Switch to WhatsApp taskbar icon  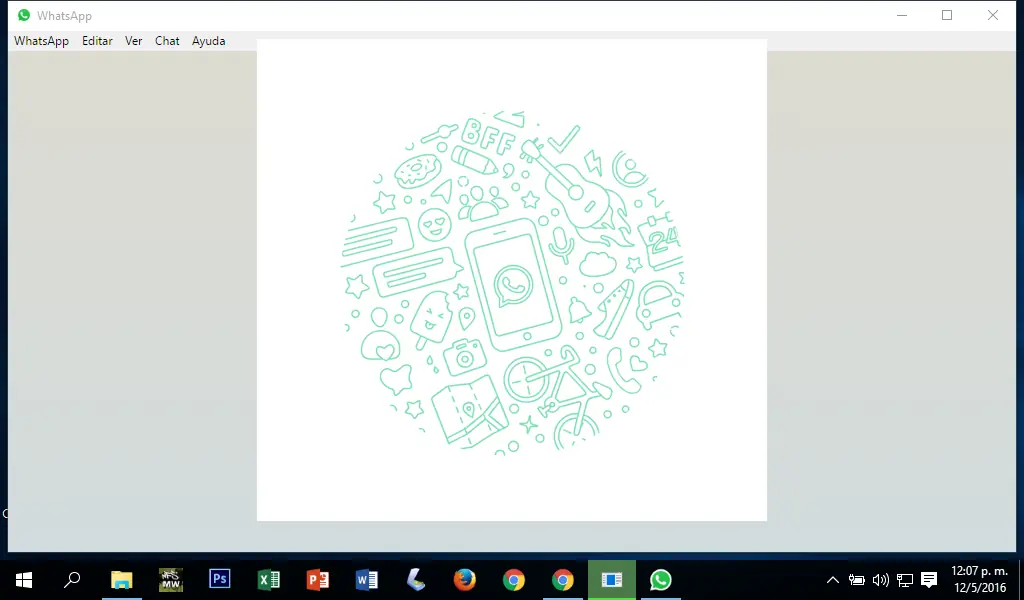tap(660, 580)
